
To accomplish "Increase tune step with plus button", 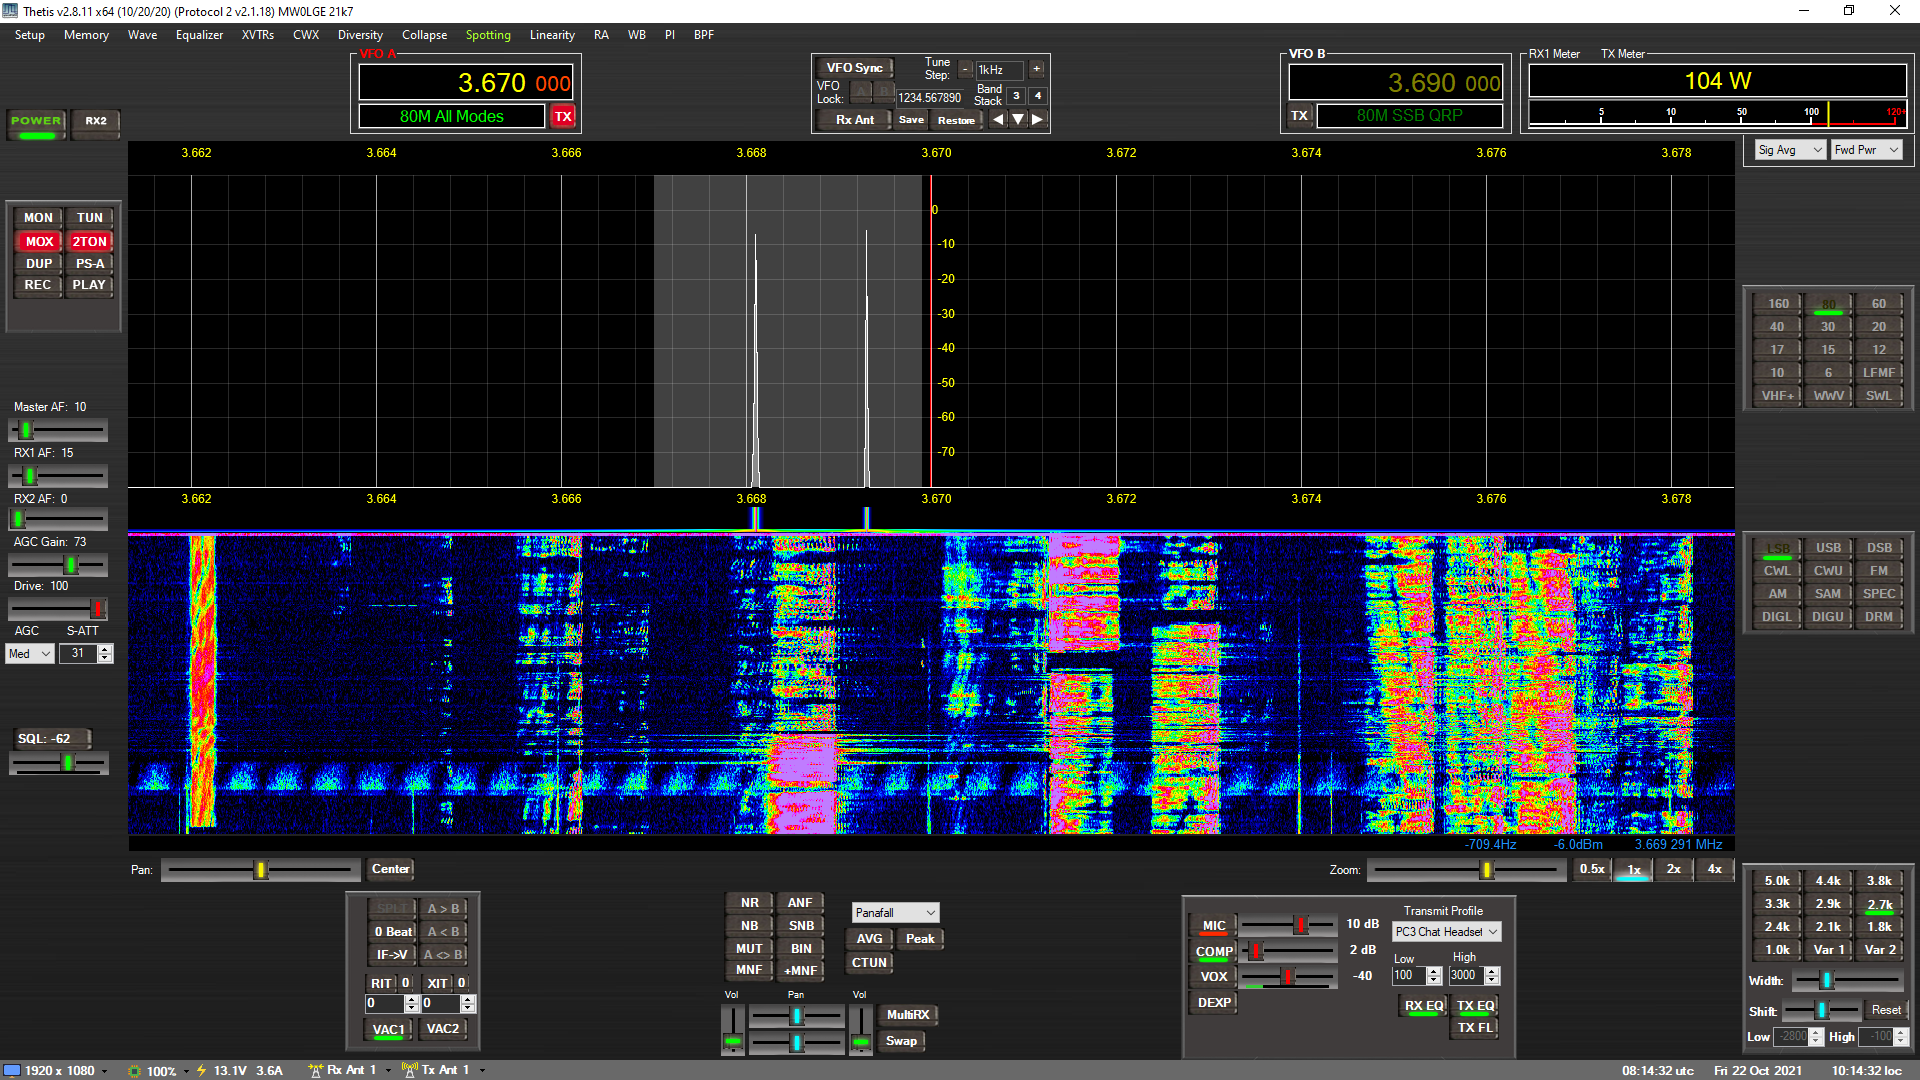I will click(1037, 69).
